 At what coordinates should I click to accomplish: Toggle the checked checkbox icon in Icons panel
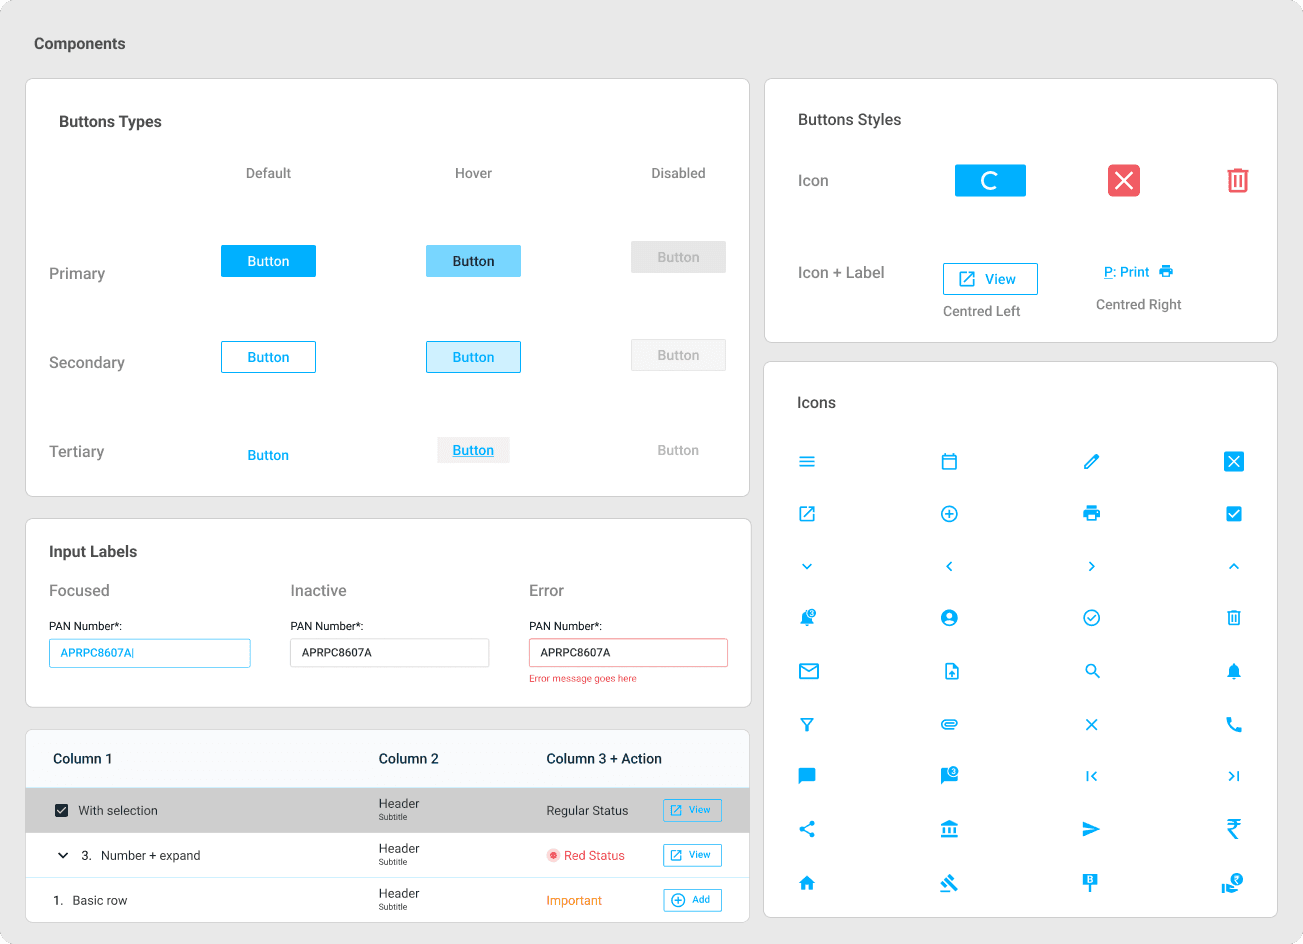1234,513
